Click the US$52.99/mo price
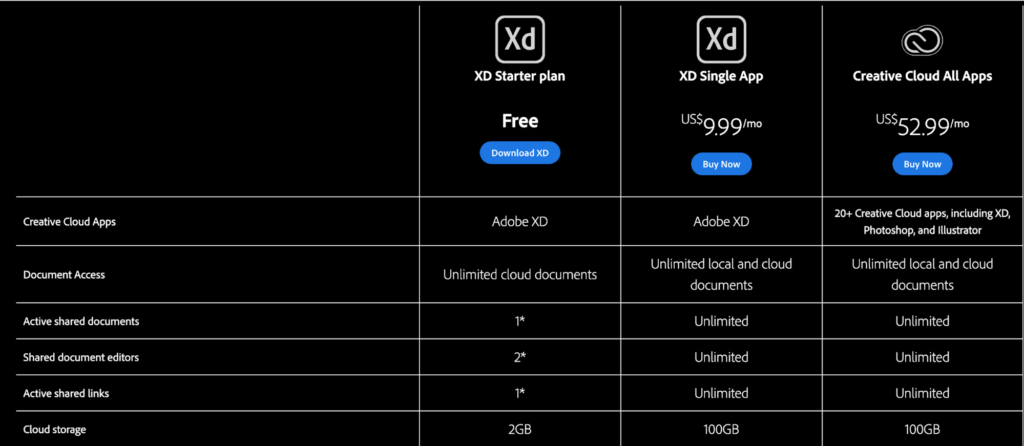 point(922,124)
